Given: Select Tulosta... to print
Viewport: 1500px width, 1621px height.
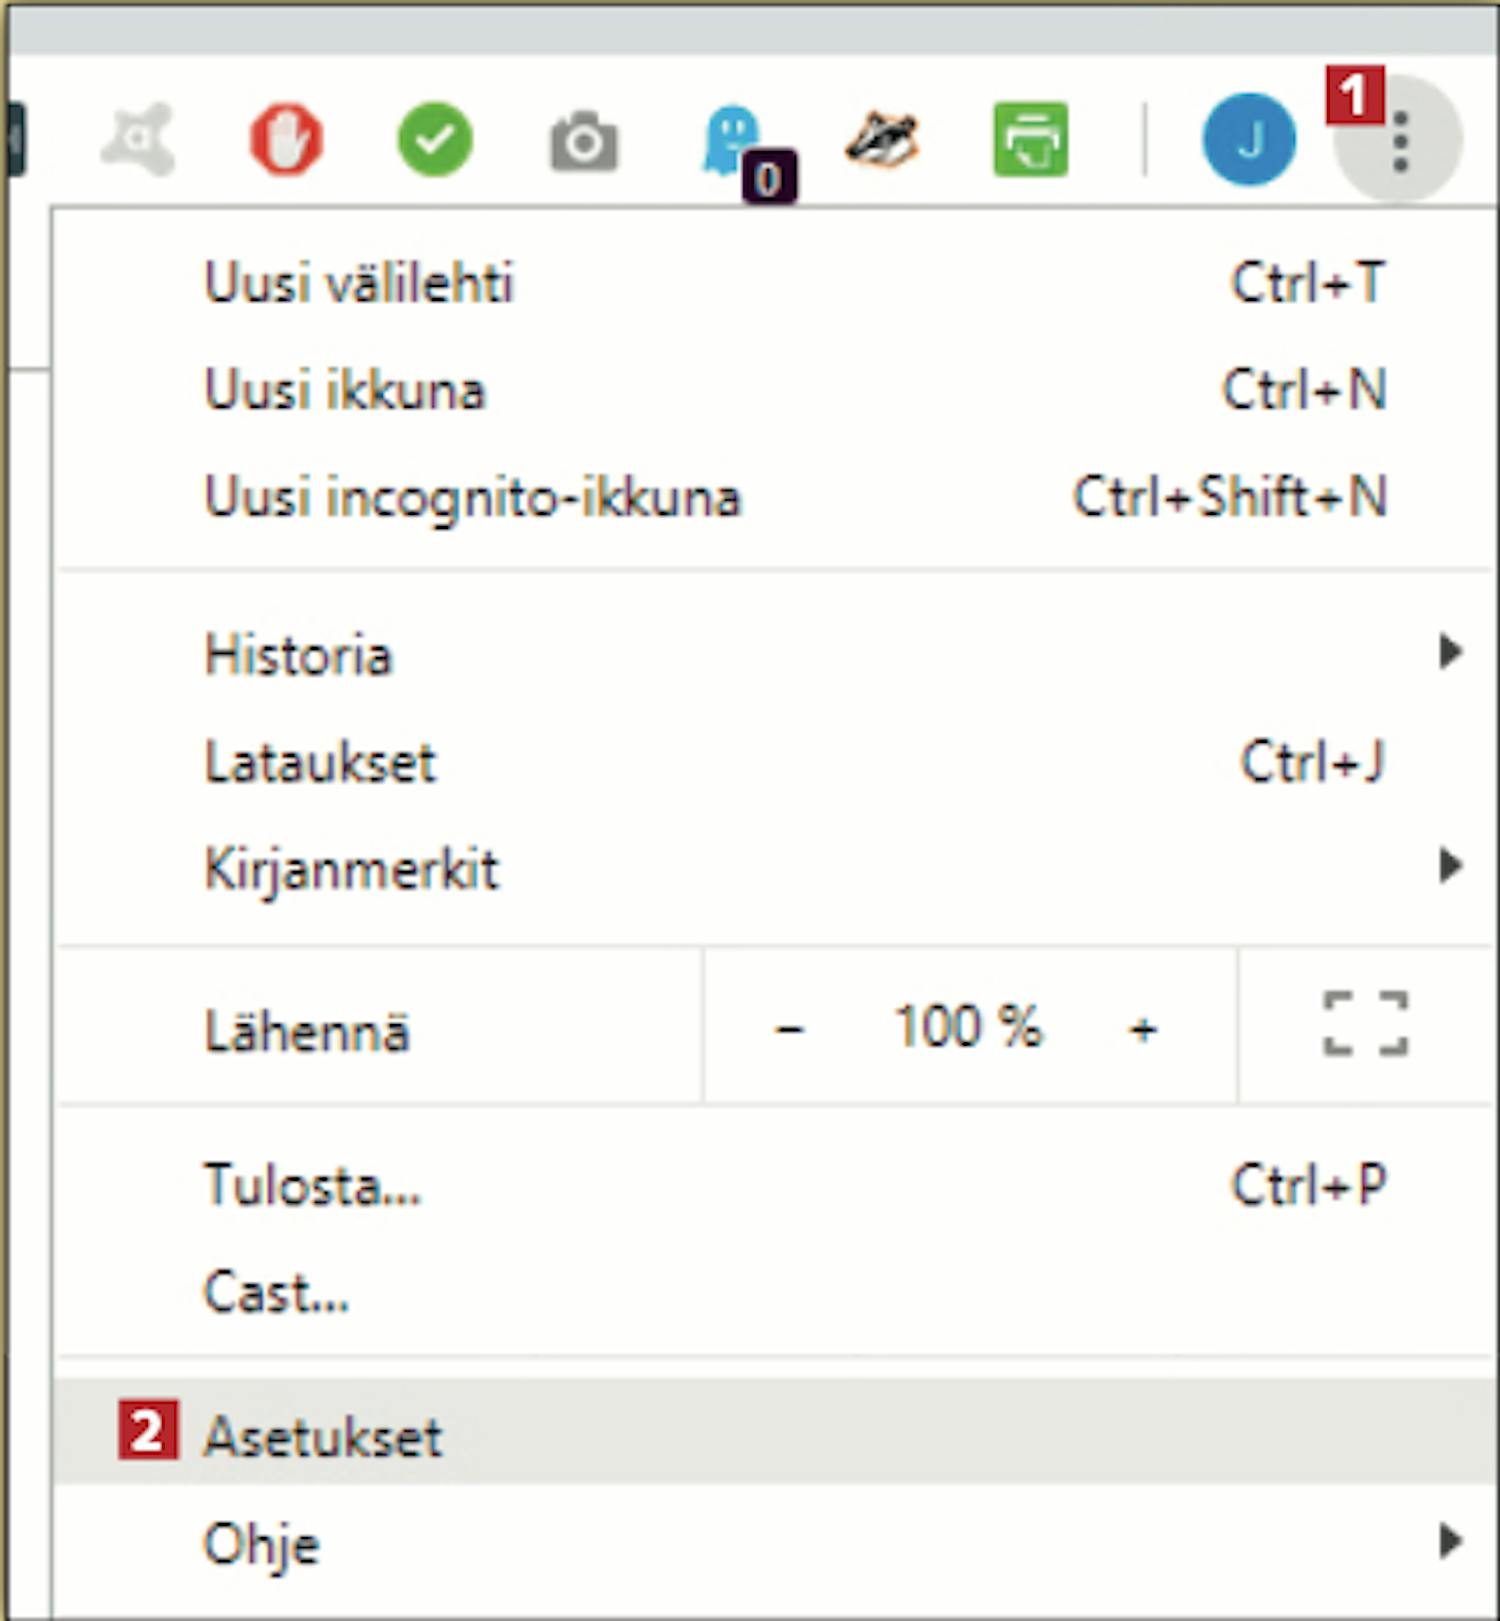Looking at the screenshot, I should coord(312,1185).
